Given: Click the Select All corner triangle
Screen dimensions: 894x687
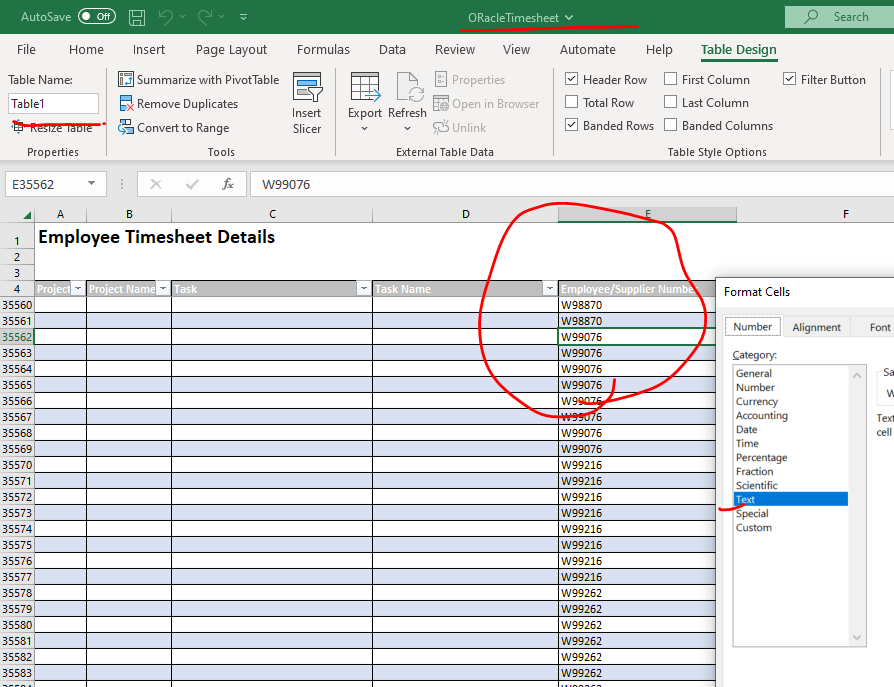Looking at the screenshot, I should [26, 214].
